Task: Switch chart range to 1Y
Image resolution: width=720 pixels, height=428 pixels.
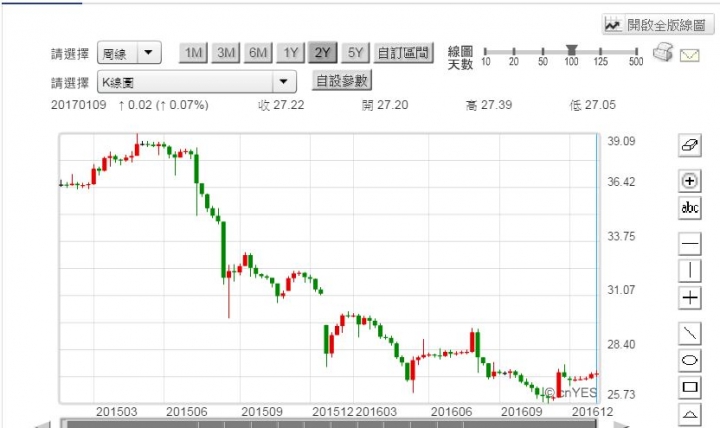Action: click(291, 53)
